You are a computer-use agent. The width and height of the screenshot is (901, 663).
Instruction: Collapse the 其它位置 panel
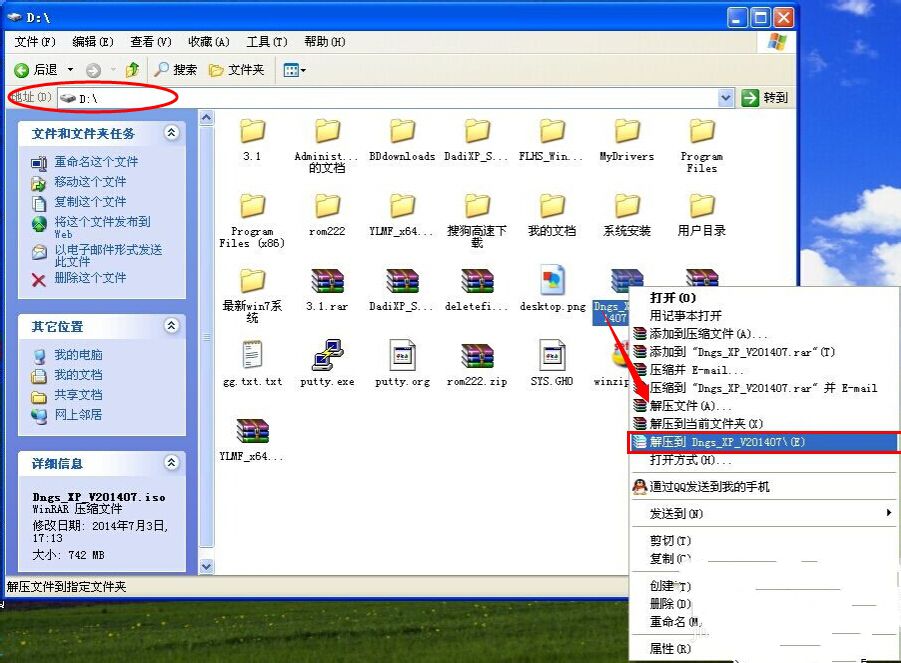pyautogui.click(x=171, y=326)
